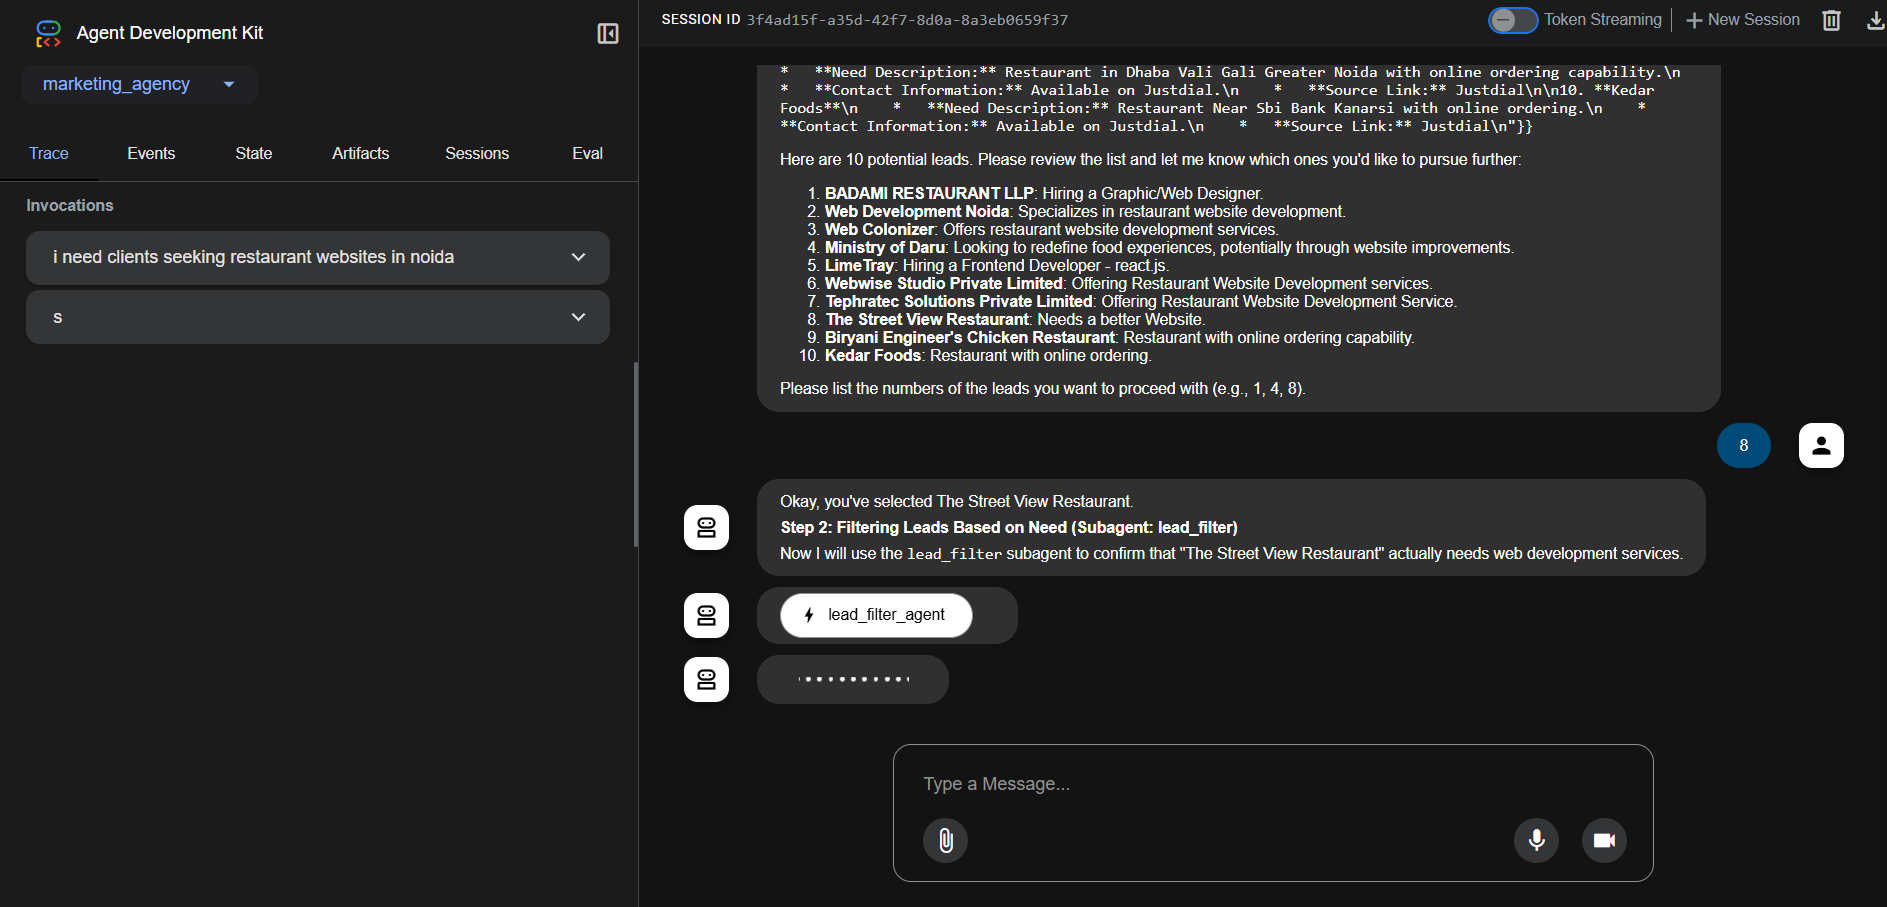The image size is (1887, 907).
Task: Click the user message bubble '8'
Action: coord(1743,446)
